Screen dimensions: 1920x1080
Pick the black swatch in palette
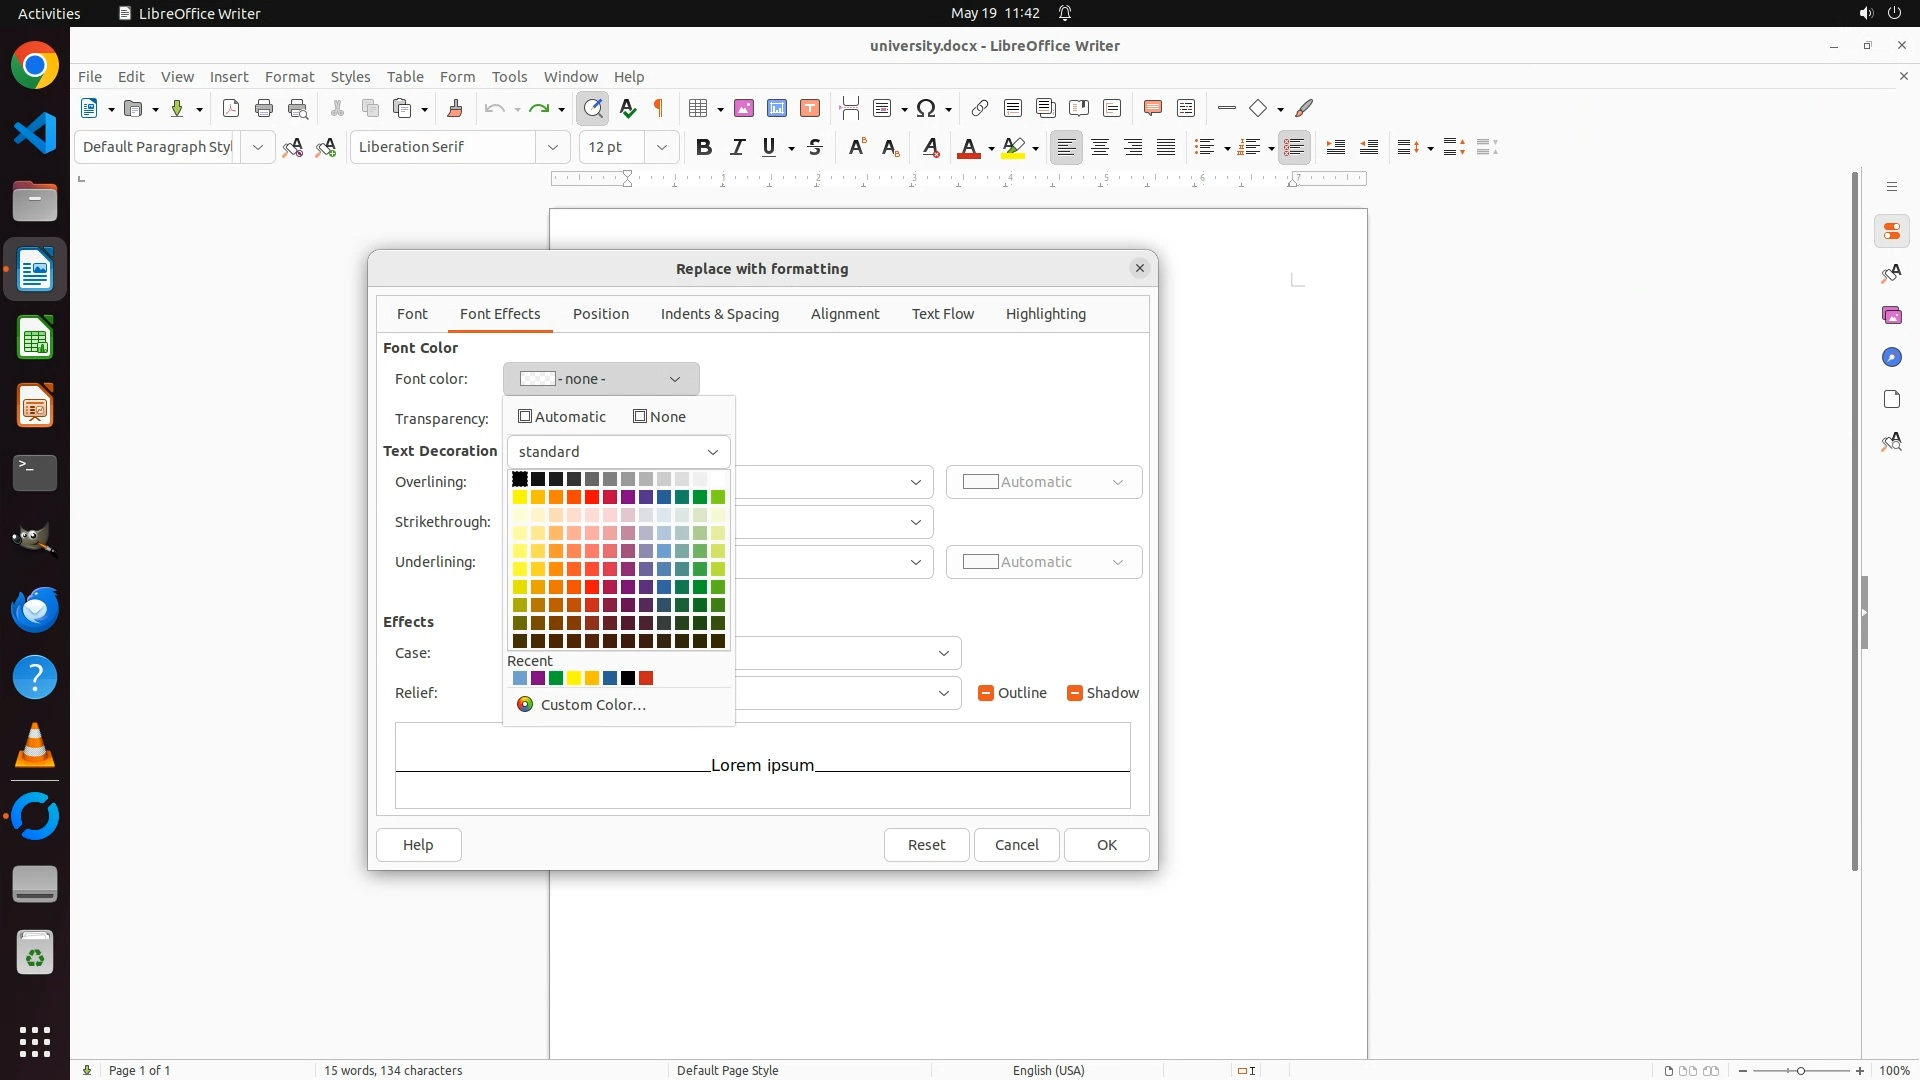coord(520,479)
